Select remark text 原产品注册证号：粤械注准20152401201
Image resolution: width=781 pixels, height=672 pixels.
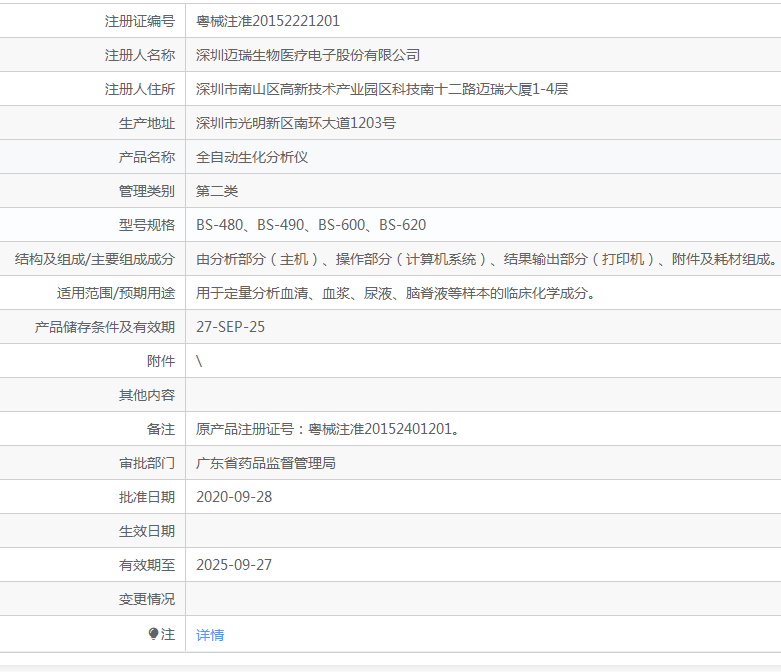pos(327,429)
